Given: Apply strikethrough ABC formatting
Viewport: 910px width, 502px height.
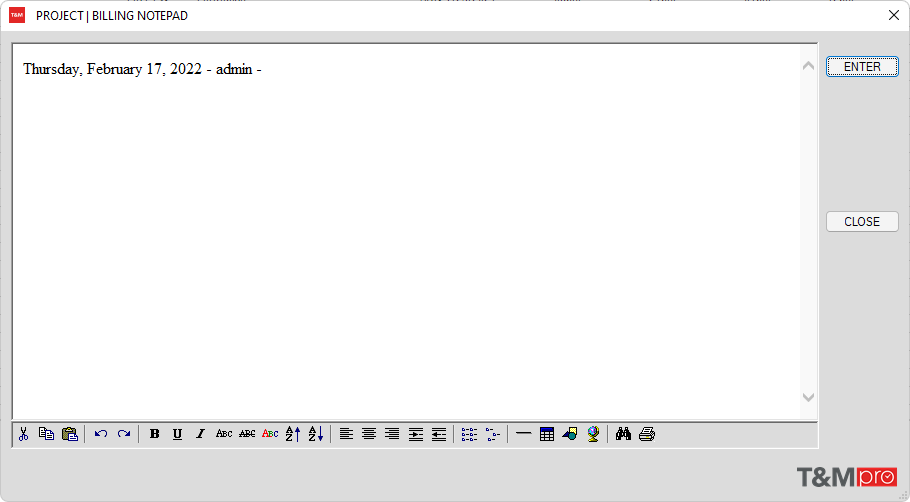Looking at the screenshot, I should tap(247, 434).
